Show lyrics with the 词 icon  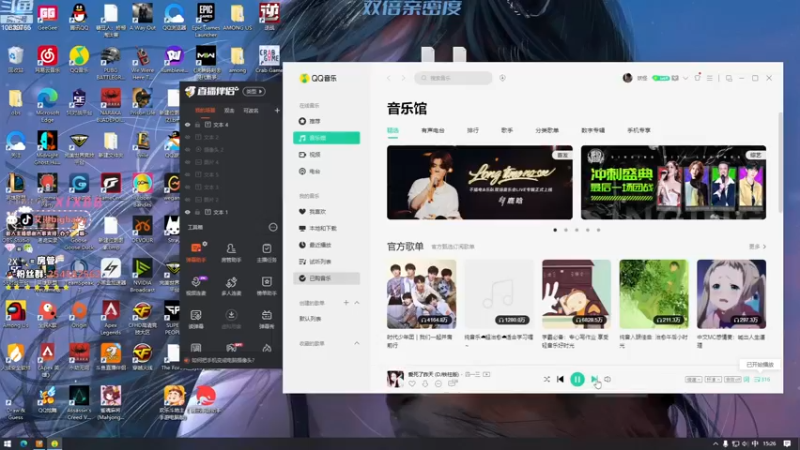pyautogui.click(x=746, y=380)
